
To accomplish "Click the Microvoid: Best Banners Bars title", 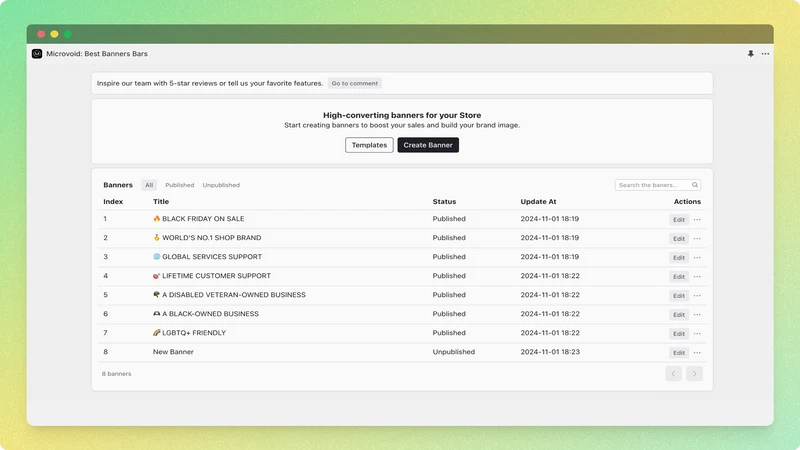I will 97,54.
